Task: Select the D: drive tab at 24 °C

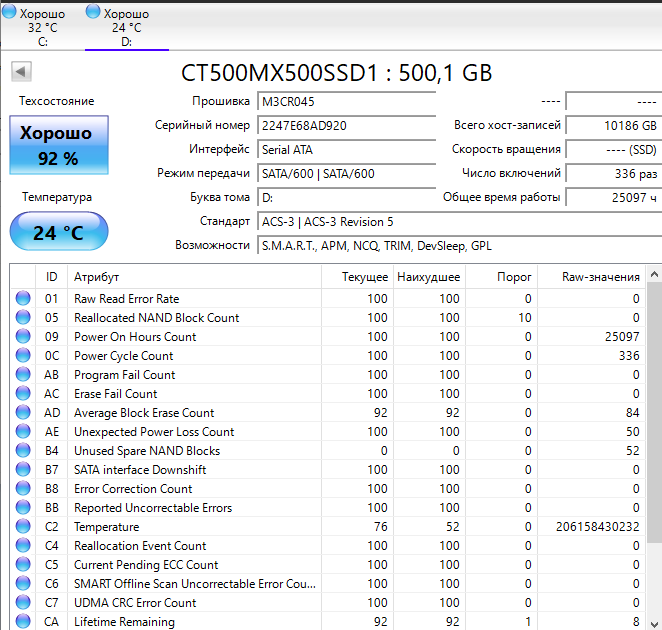Action: [x=127, y=26]
